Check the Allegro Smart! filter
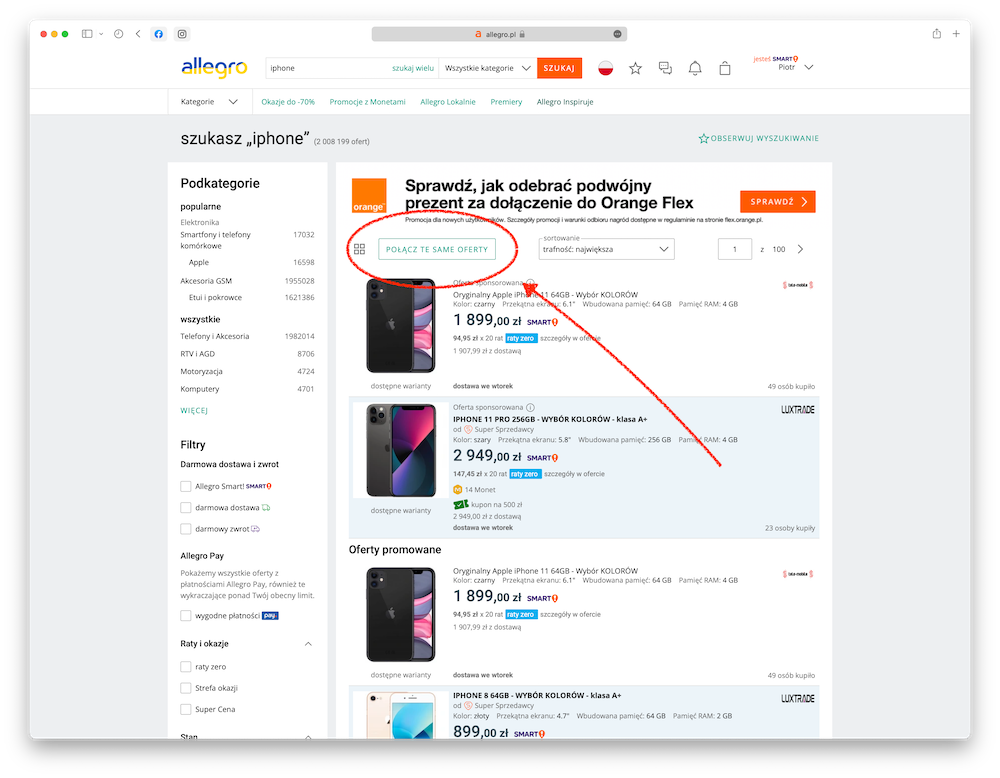The image size is (1000, 778). [186, 487]
